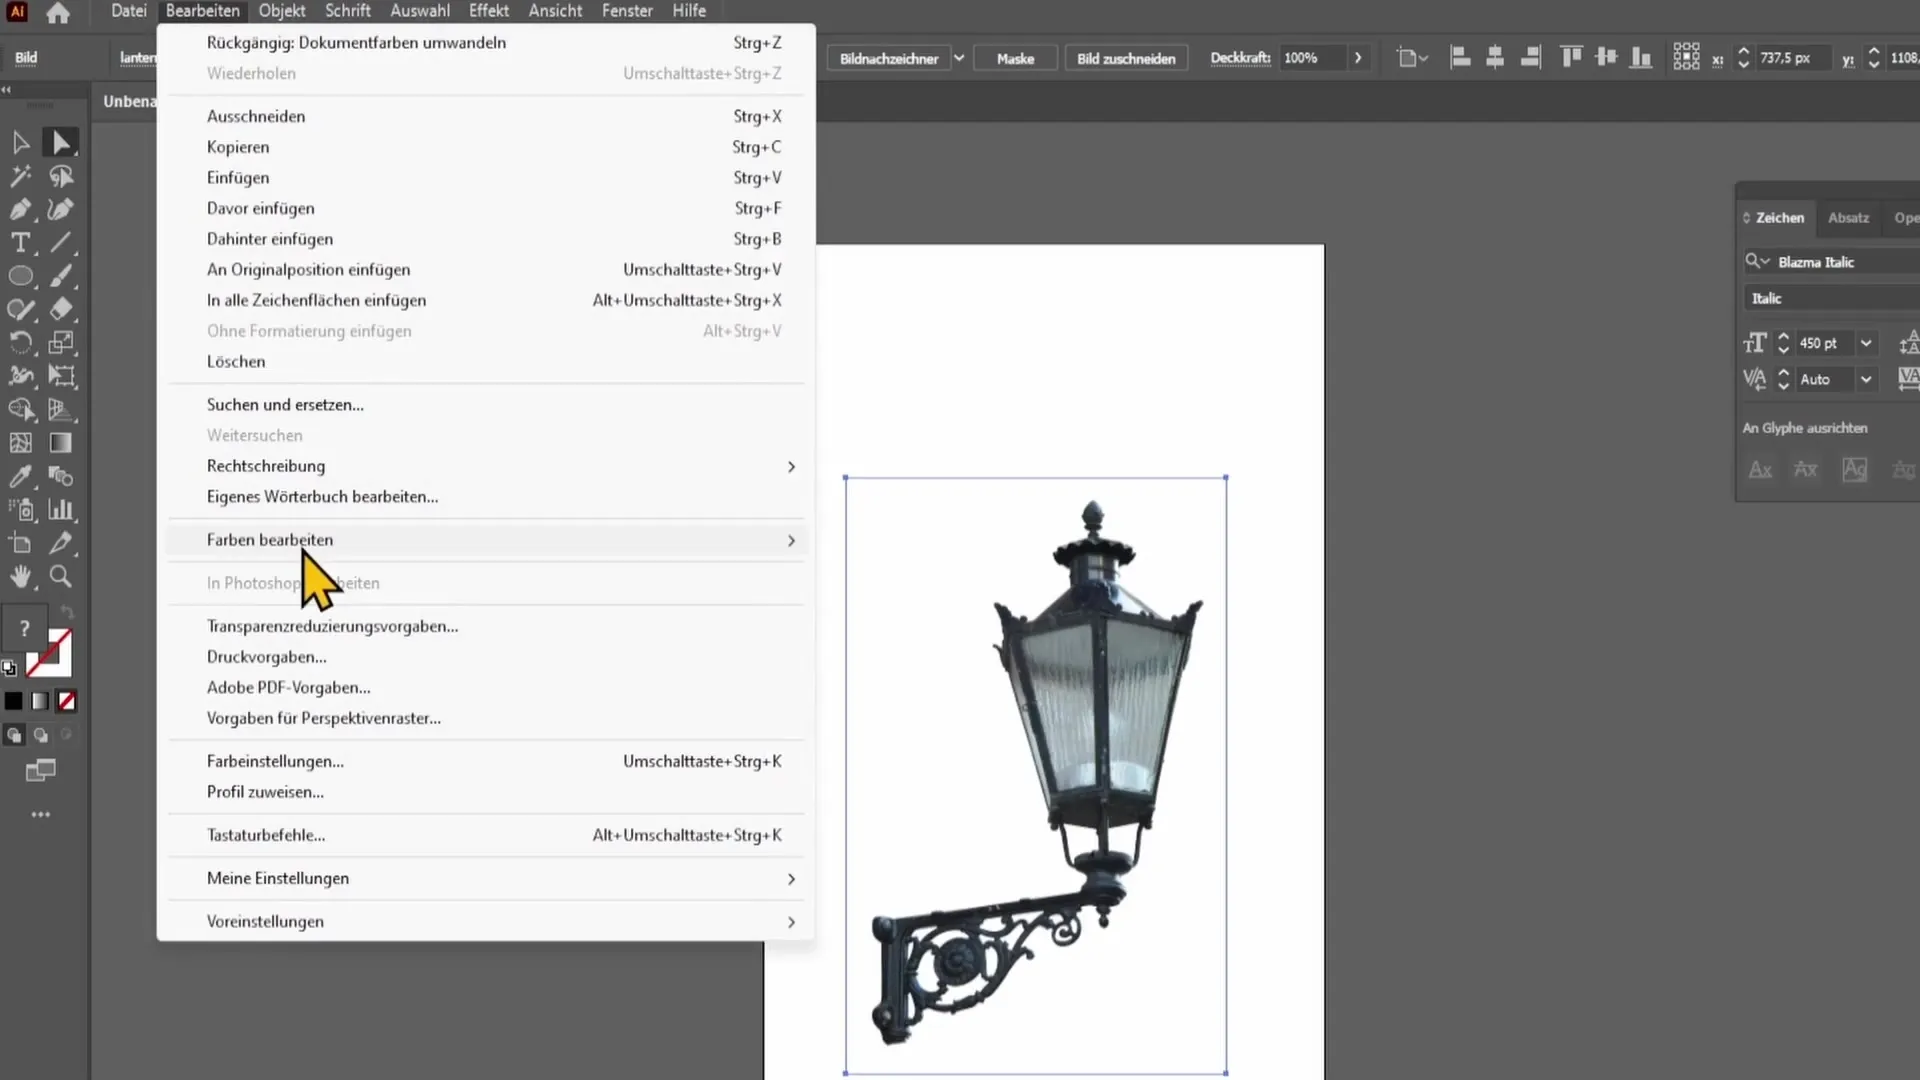Viewport: 1920px width, 1080px height.
Task: Select the Slice tool
Action: pyautogui.click(x=61, y=544)
